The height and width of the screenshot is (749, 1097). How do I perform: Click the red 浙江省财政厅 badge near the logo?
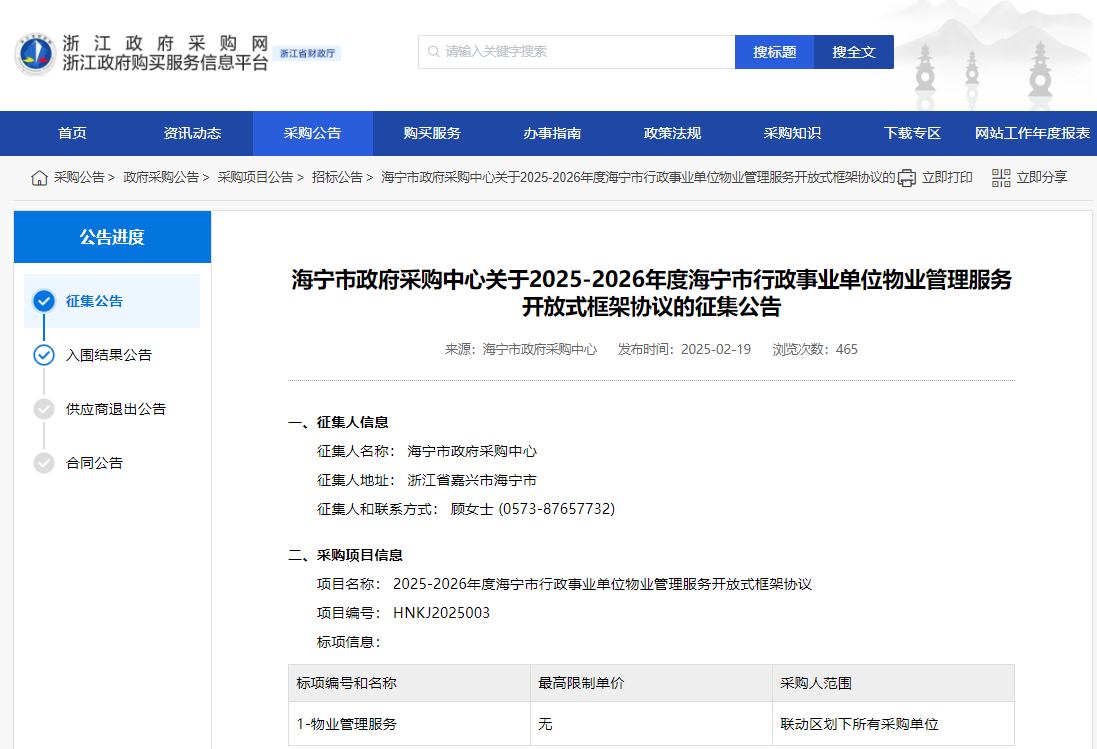(307, 55)
